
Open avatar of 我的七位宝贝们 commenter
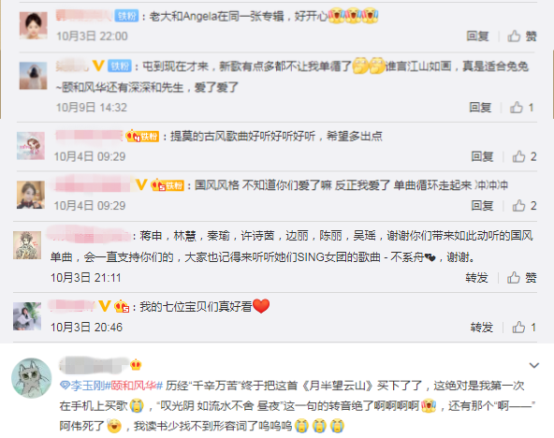tap(27, 316)
